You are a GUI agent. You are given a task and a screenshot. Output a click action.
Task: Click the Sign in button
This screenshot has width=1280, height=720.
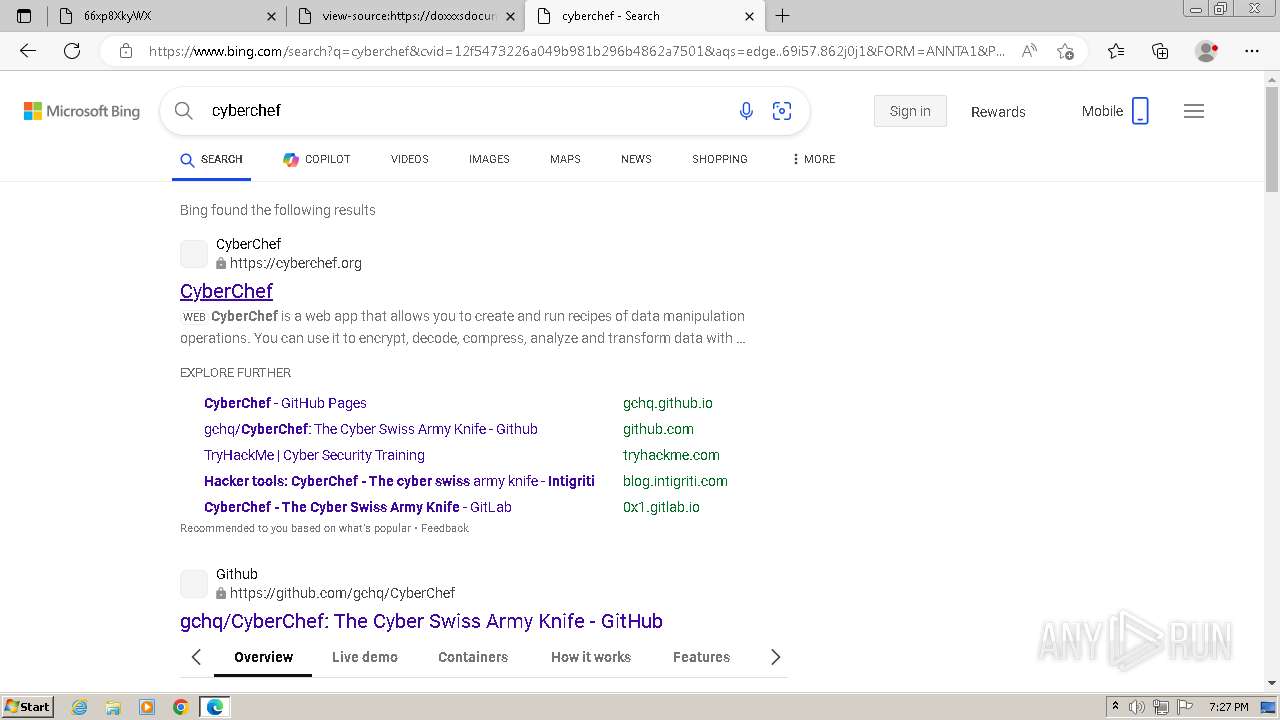click(910, 111)
